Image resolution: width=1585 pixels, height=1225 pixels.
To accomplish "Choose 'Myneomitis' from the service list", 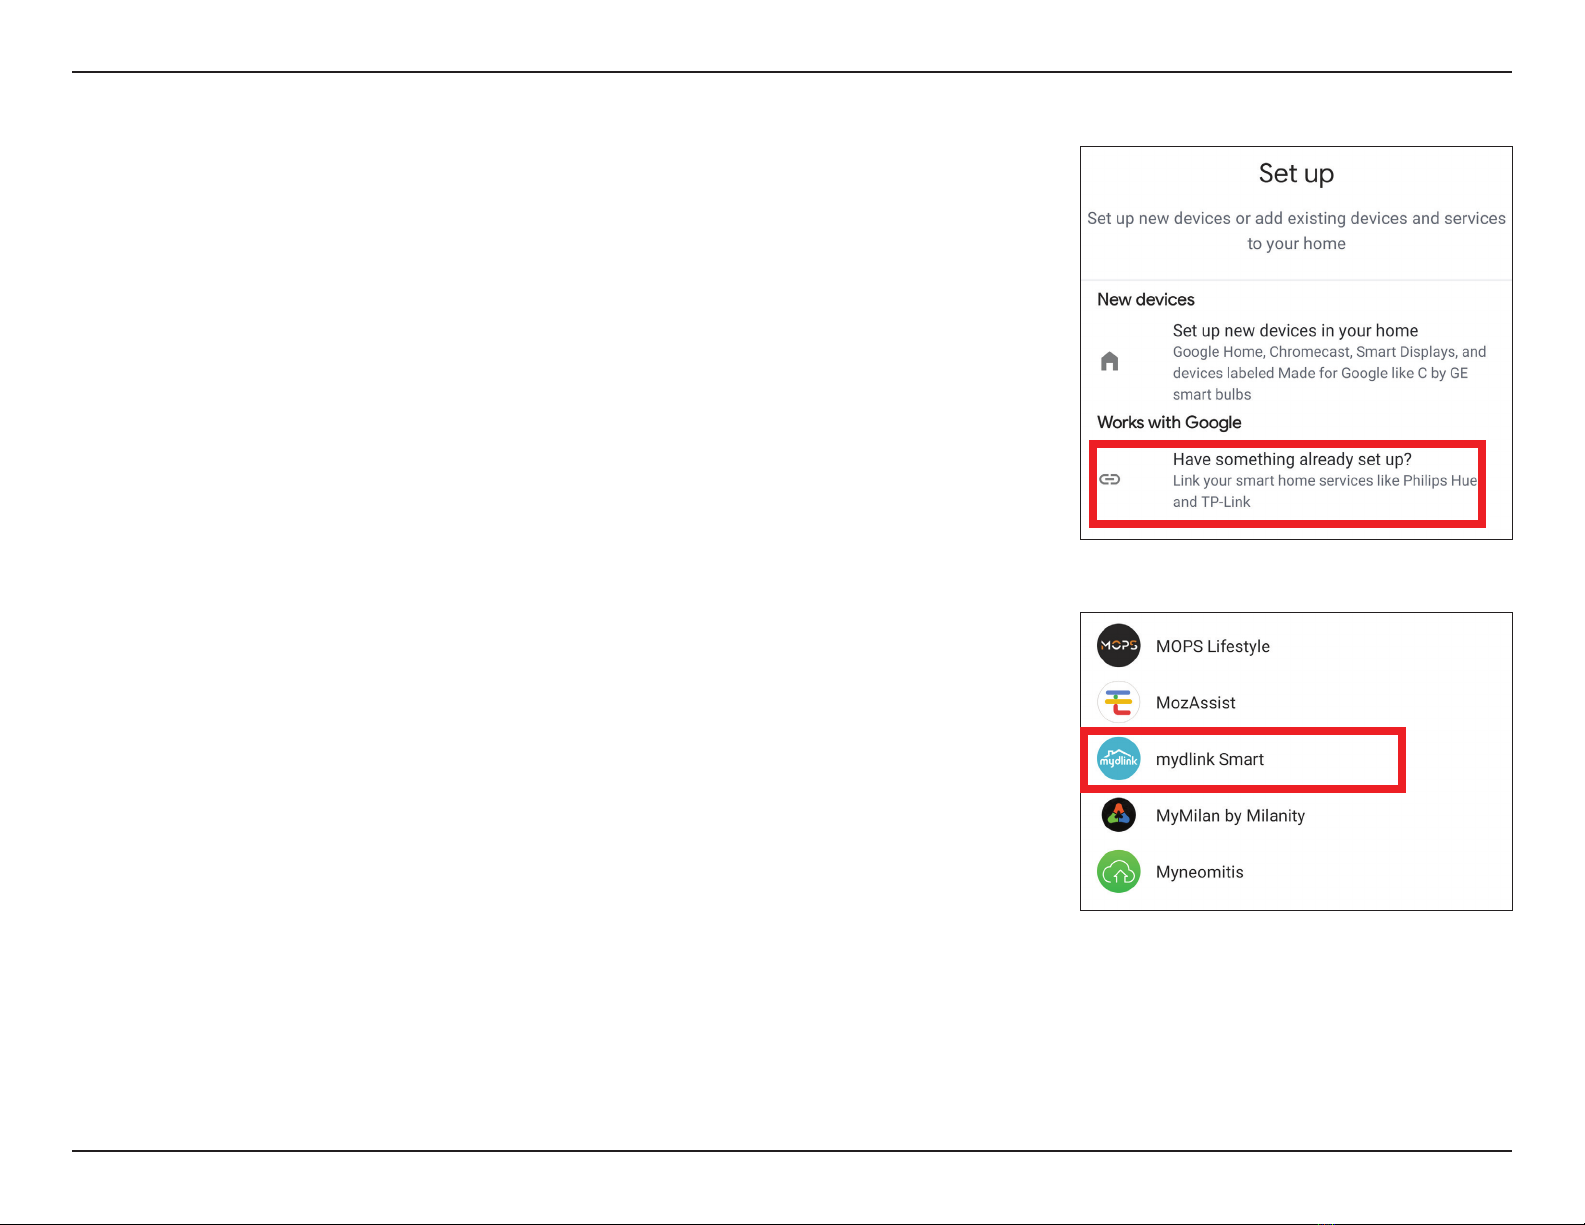I will coord(1200,872).
